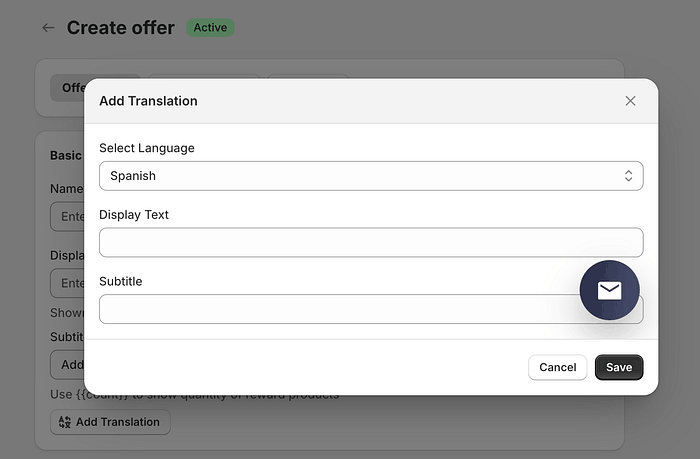
Task: Click the Active status badge
Action: 210,28
